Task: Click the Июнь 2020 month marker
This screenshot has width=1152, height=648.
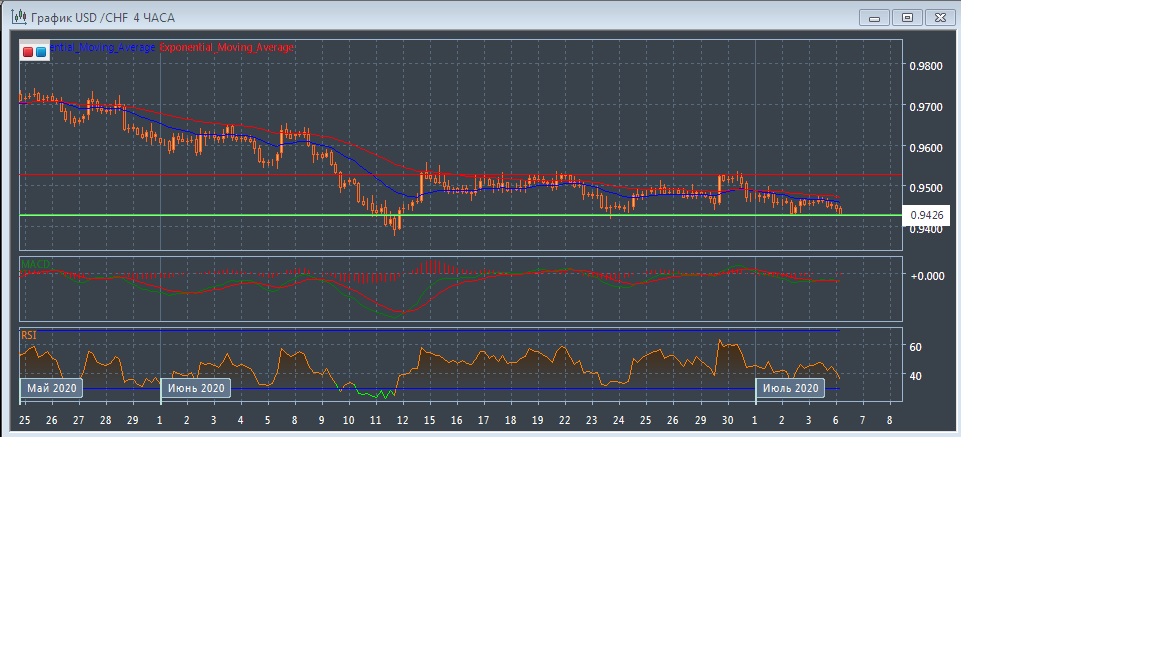Action: (x=196, y=388)
